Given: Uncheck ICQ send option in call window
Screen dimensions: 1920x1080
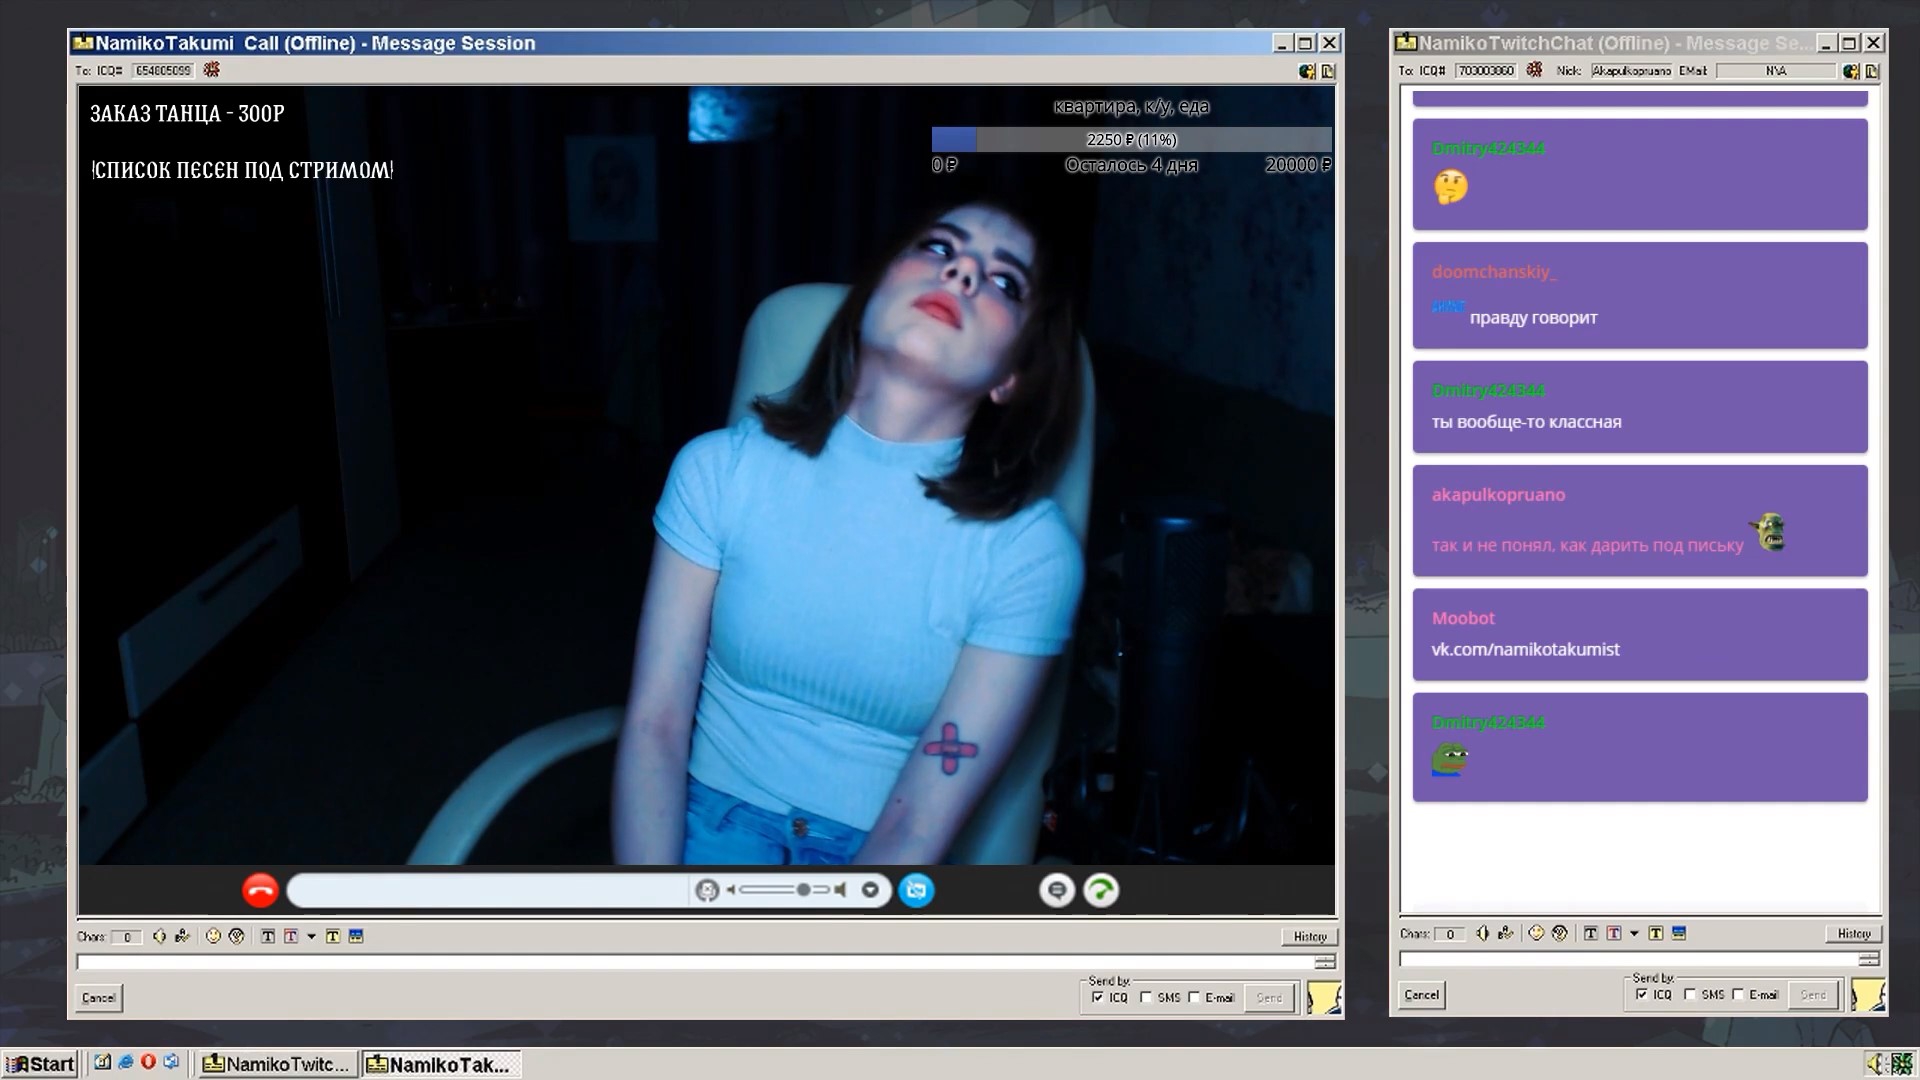Looking at the screenshot, I should [x=1098, y=997].
